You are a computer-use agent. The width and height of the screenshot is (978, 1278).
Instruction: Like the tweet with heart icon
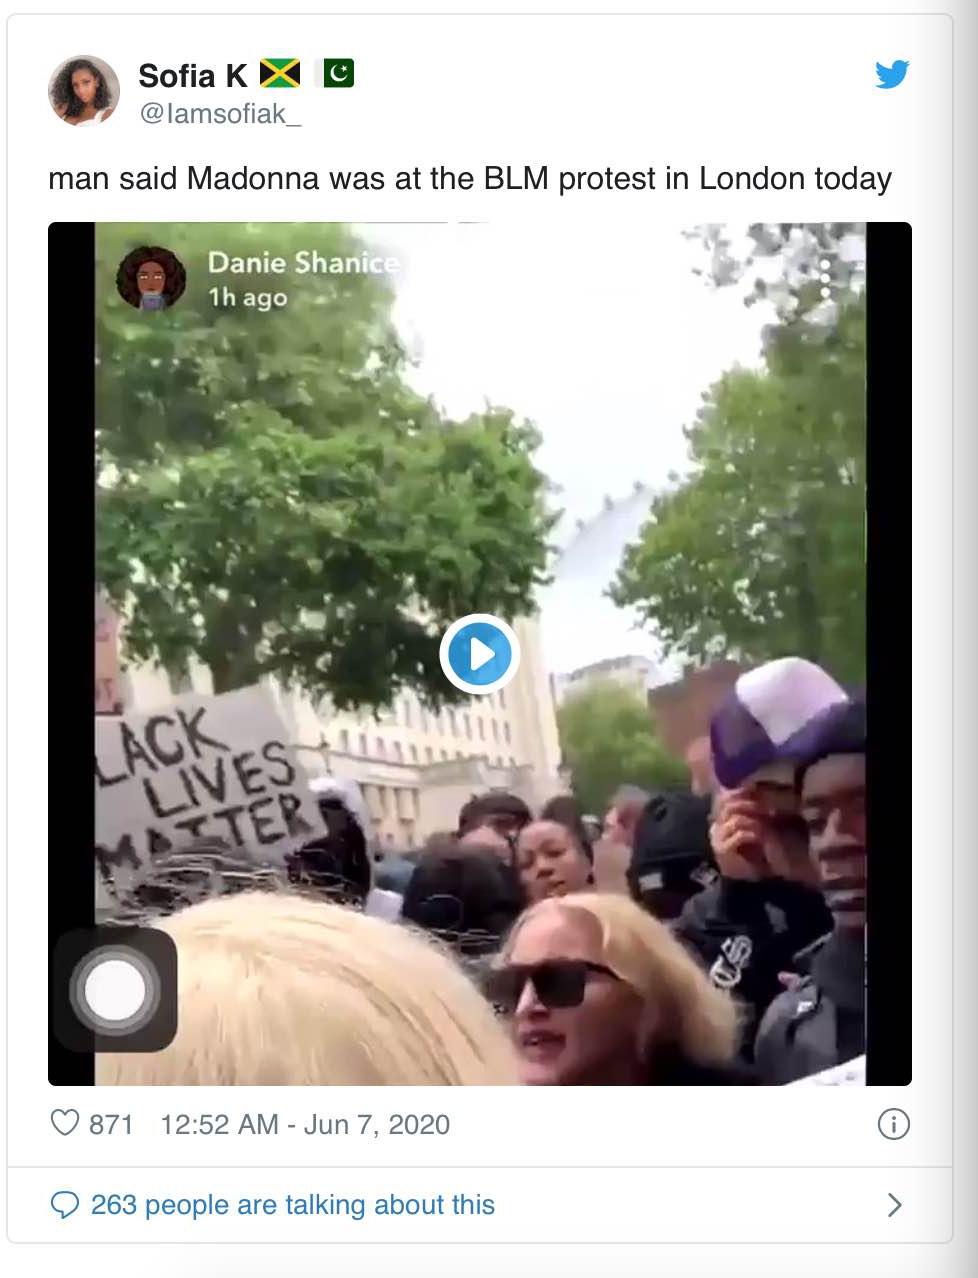pyautogui.click(x=65, y=1123)
